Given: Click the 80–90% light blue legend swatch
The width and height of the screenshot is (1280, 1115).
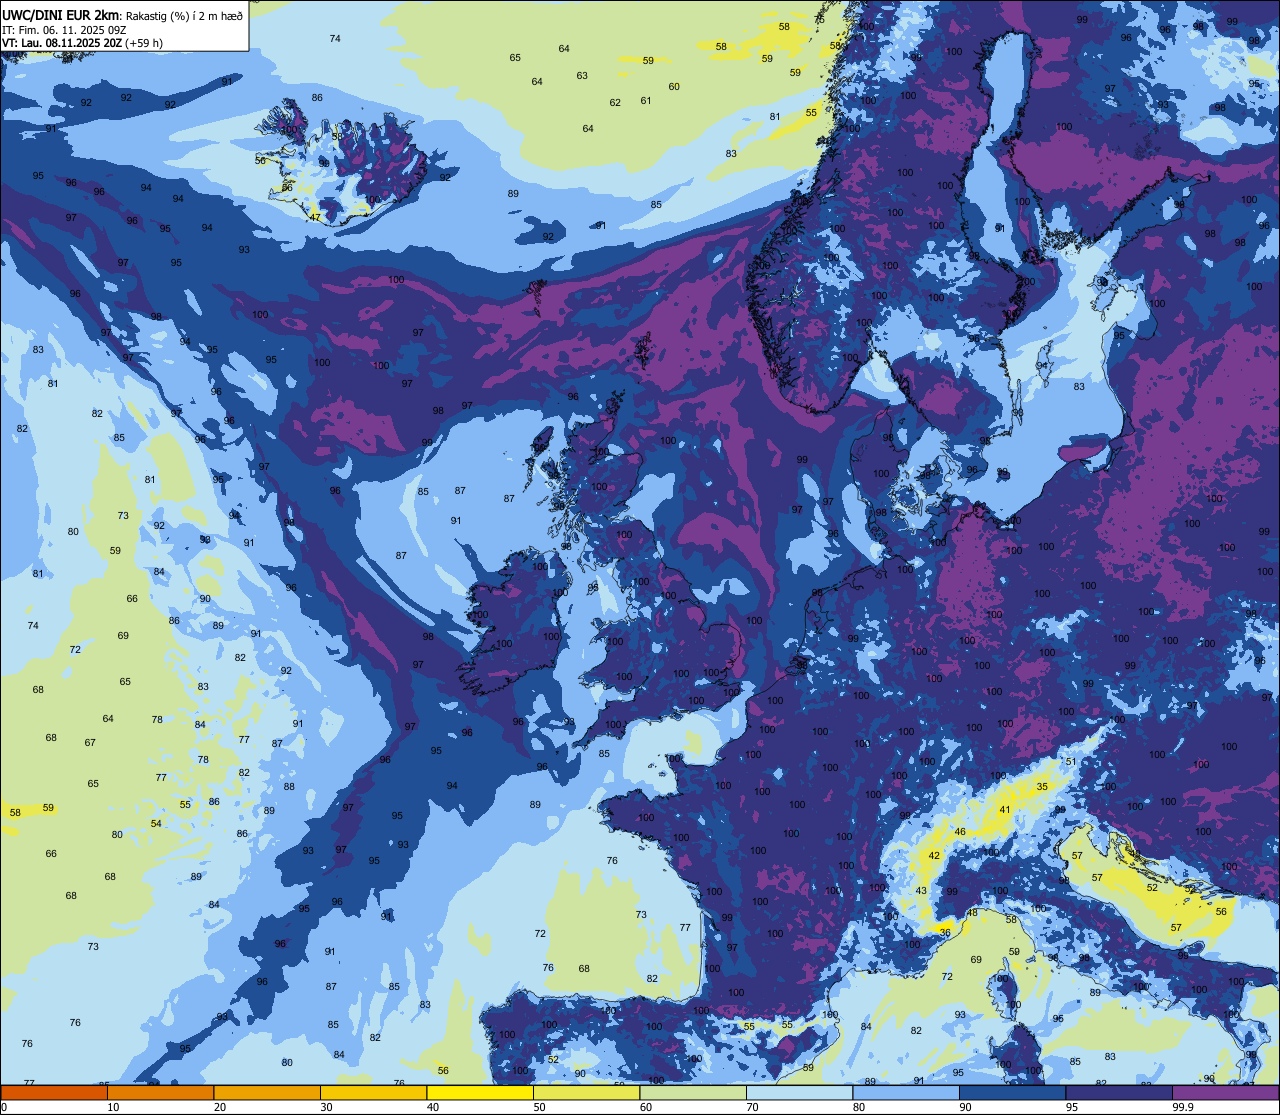Looking at the screenshot, I should coord(906,1092).
